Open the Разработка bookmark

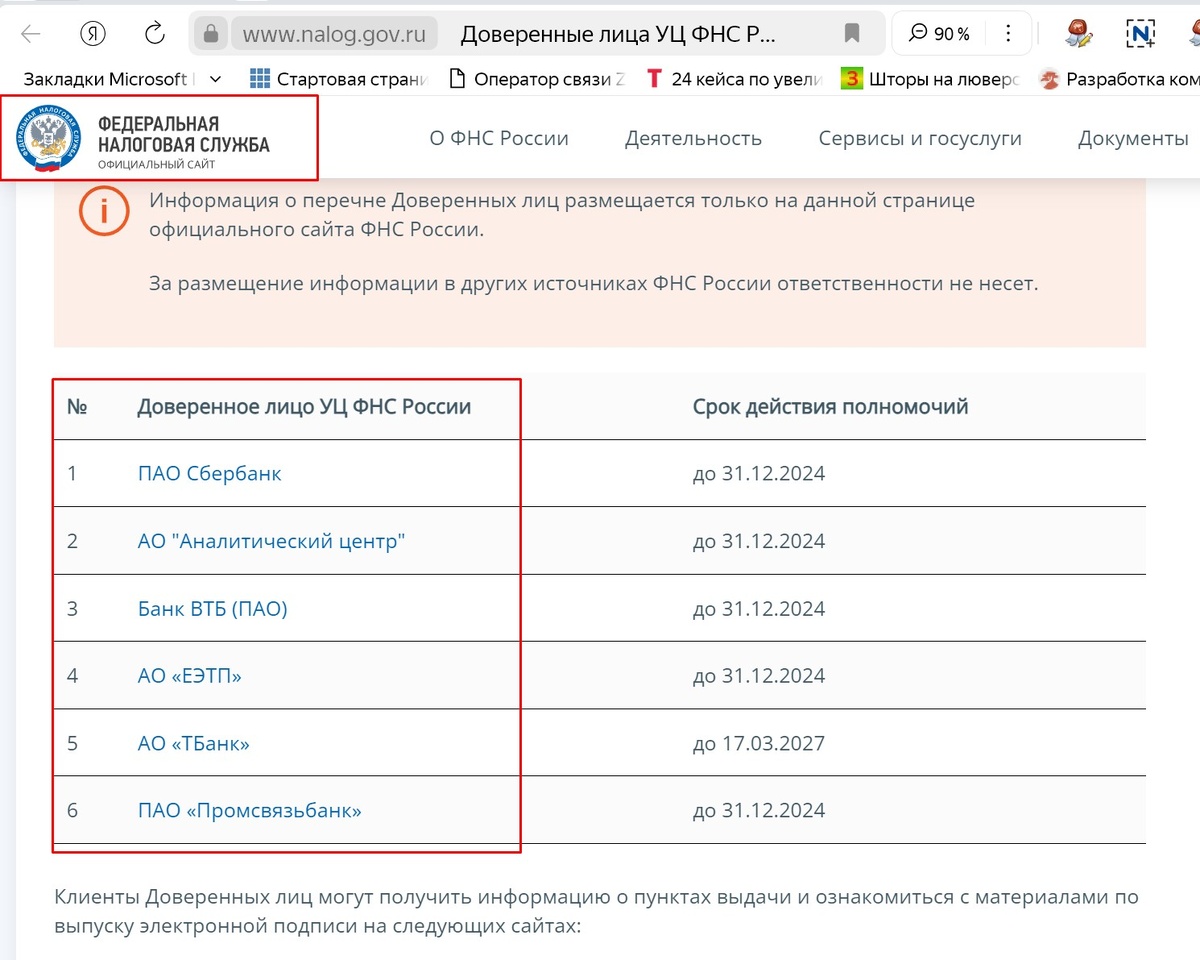tap(1120, 79)
